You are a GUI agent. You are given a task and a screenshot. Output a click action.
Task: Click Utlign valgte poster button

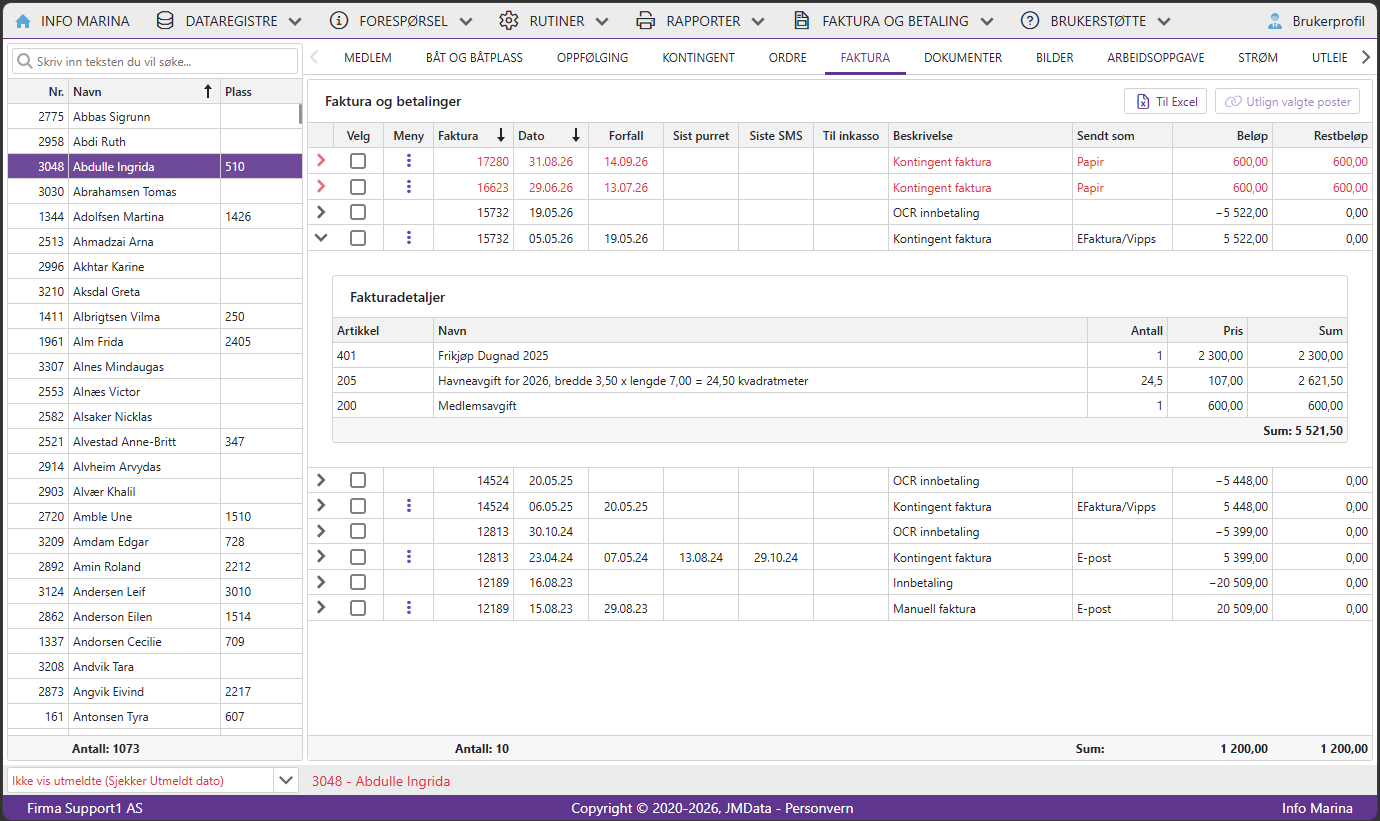tap(1288, 102)
